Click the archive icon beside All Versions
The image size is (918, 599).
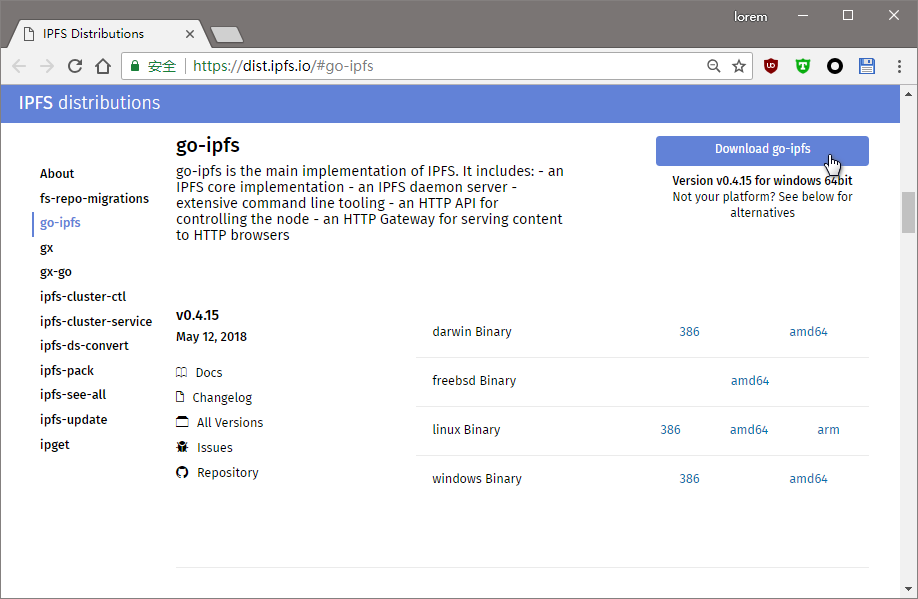point(182,422)
